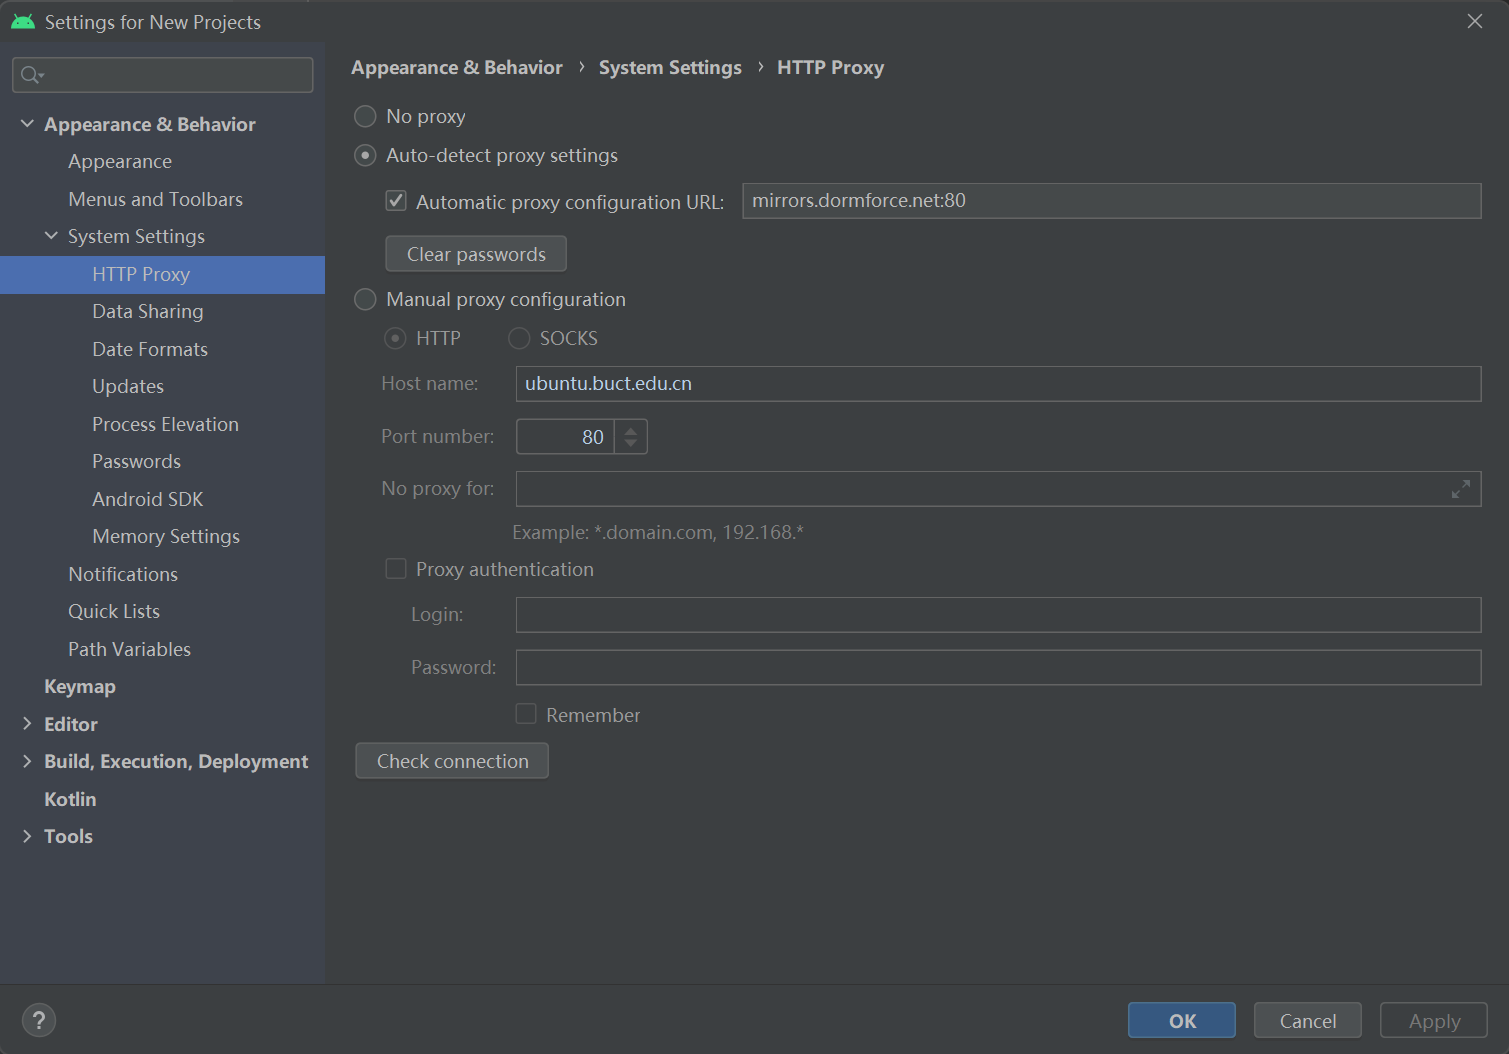
Task: Expand Build, Execution, Deployment section
Action: pyautogui.click(x=26, y=761)
